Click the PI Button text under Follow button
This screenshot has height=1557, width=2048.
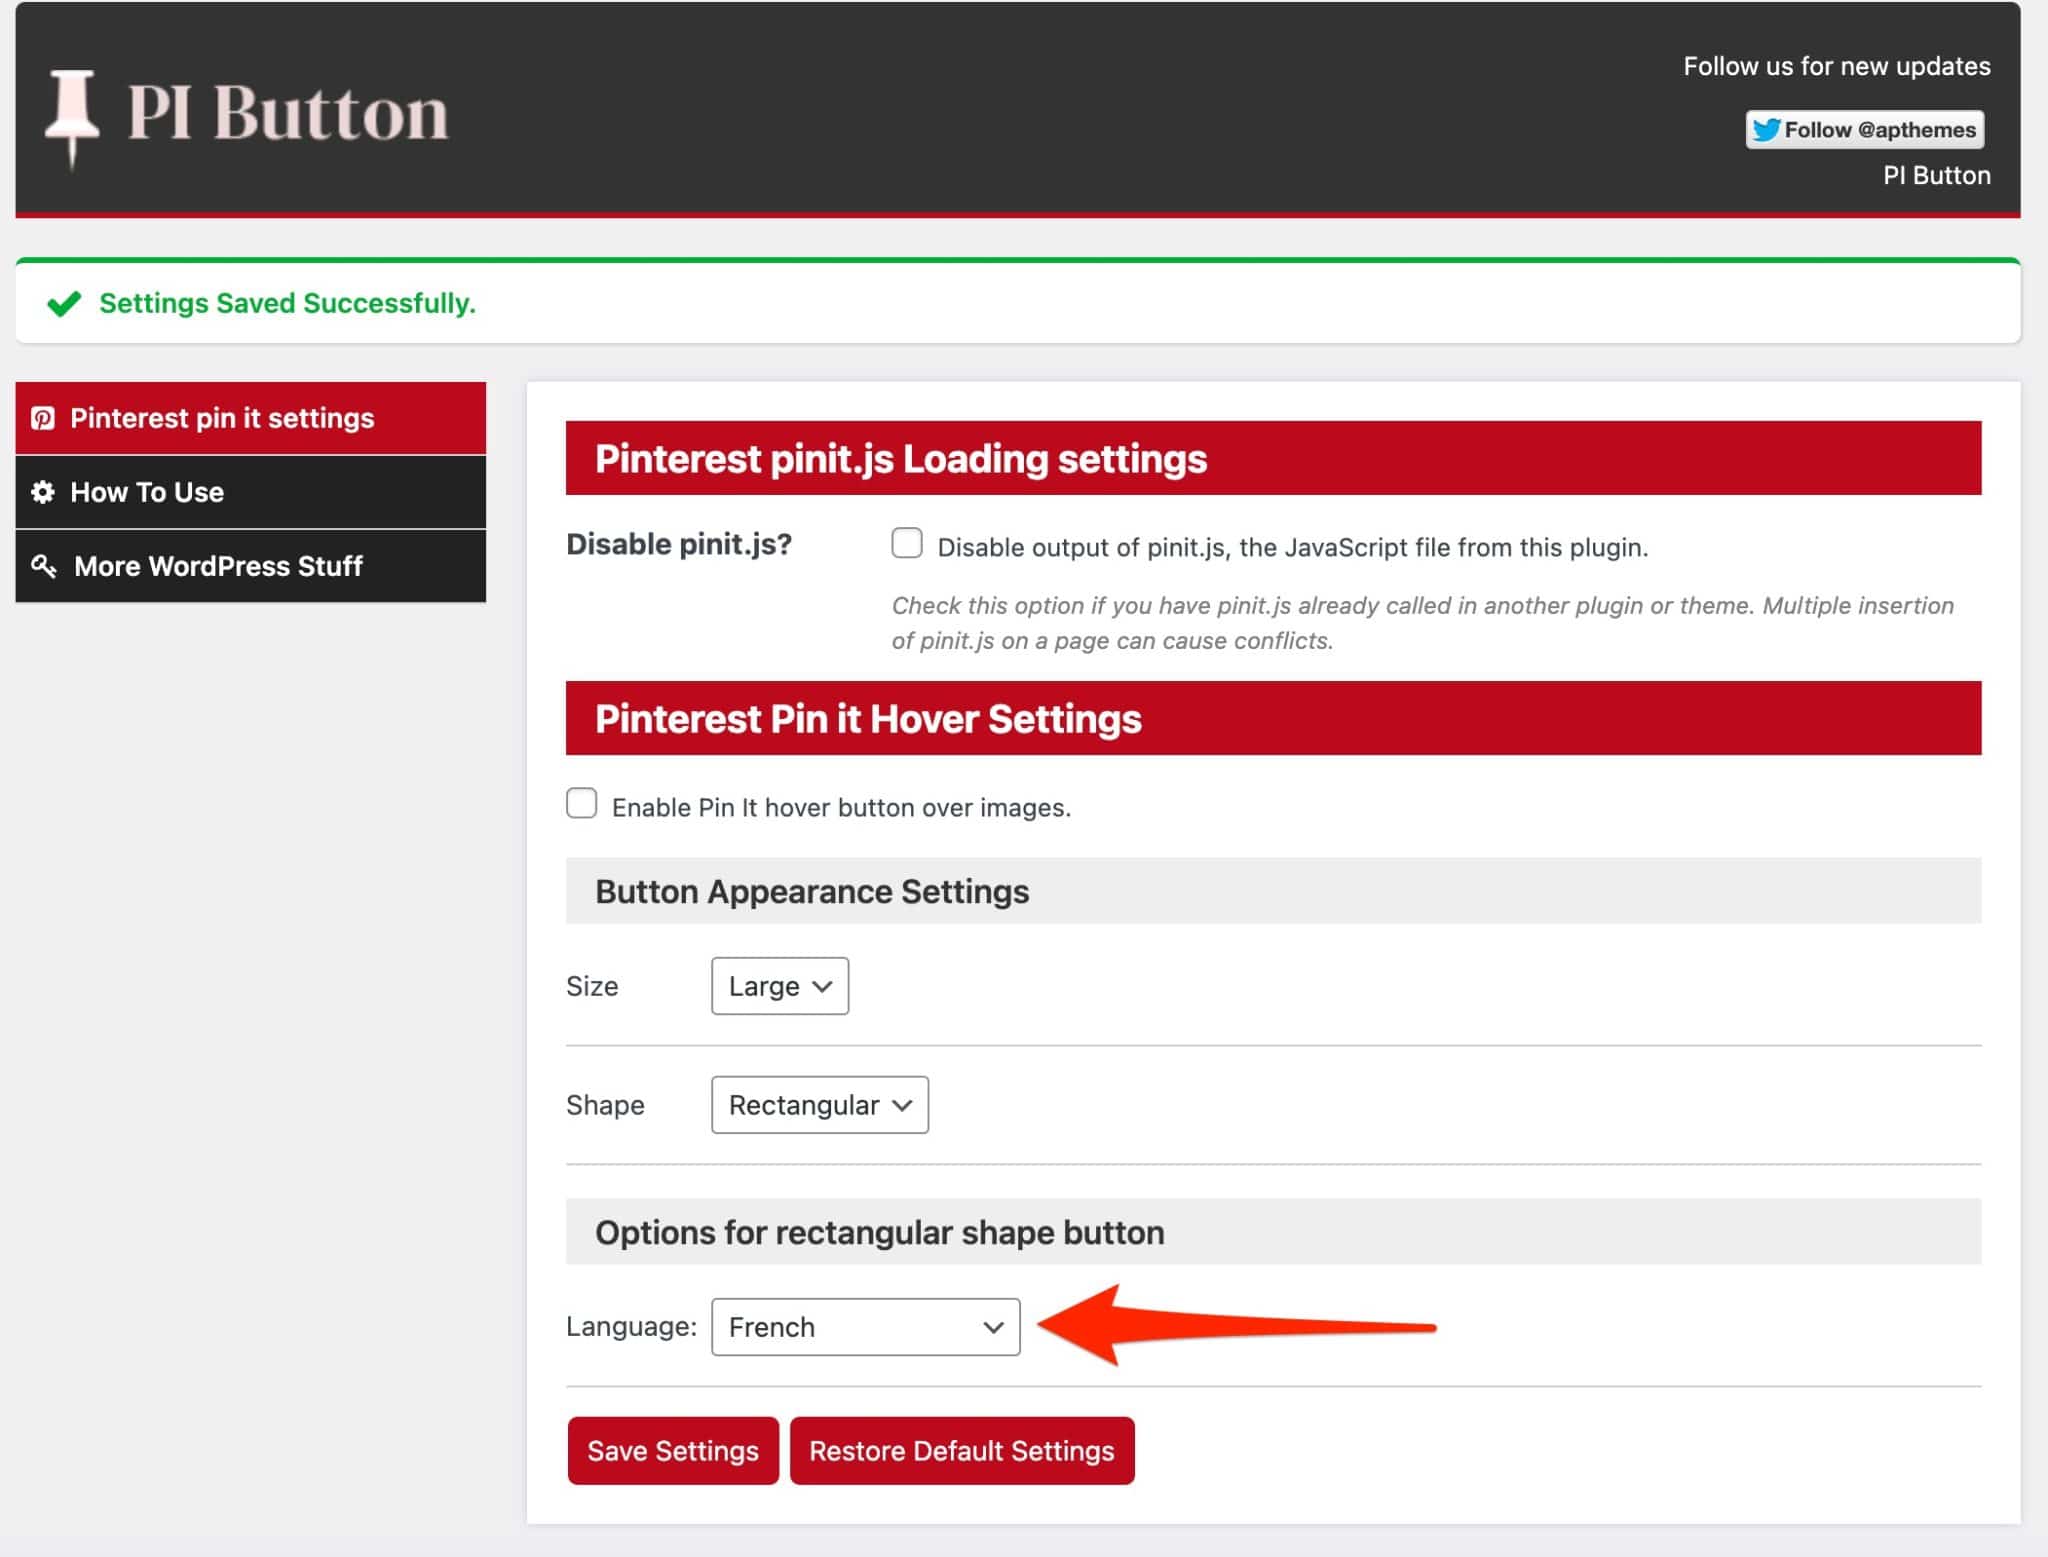coord(1937,176)
